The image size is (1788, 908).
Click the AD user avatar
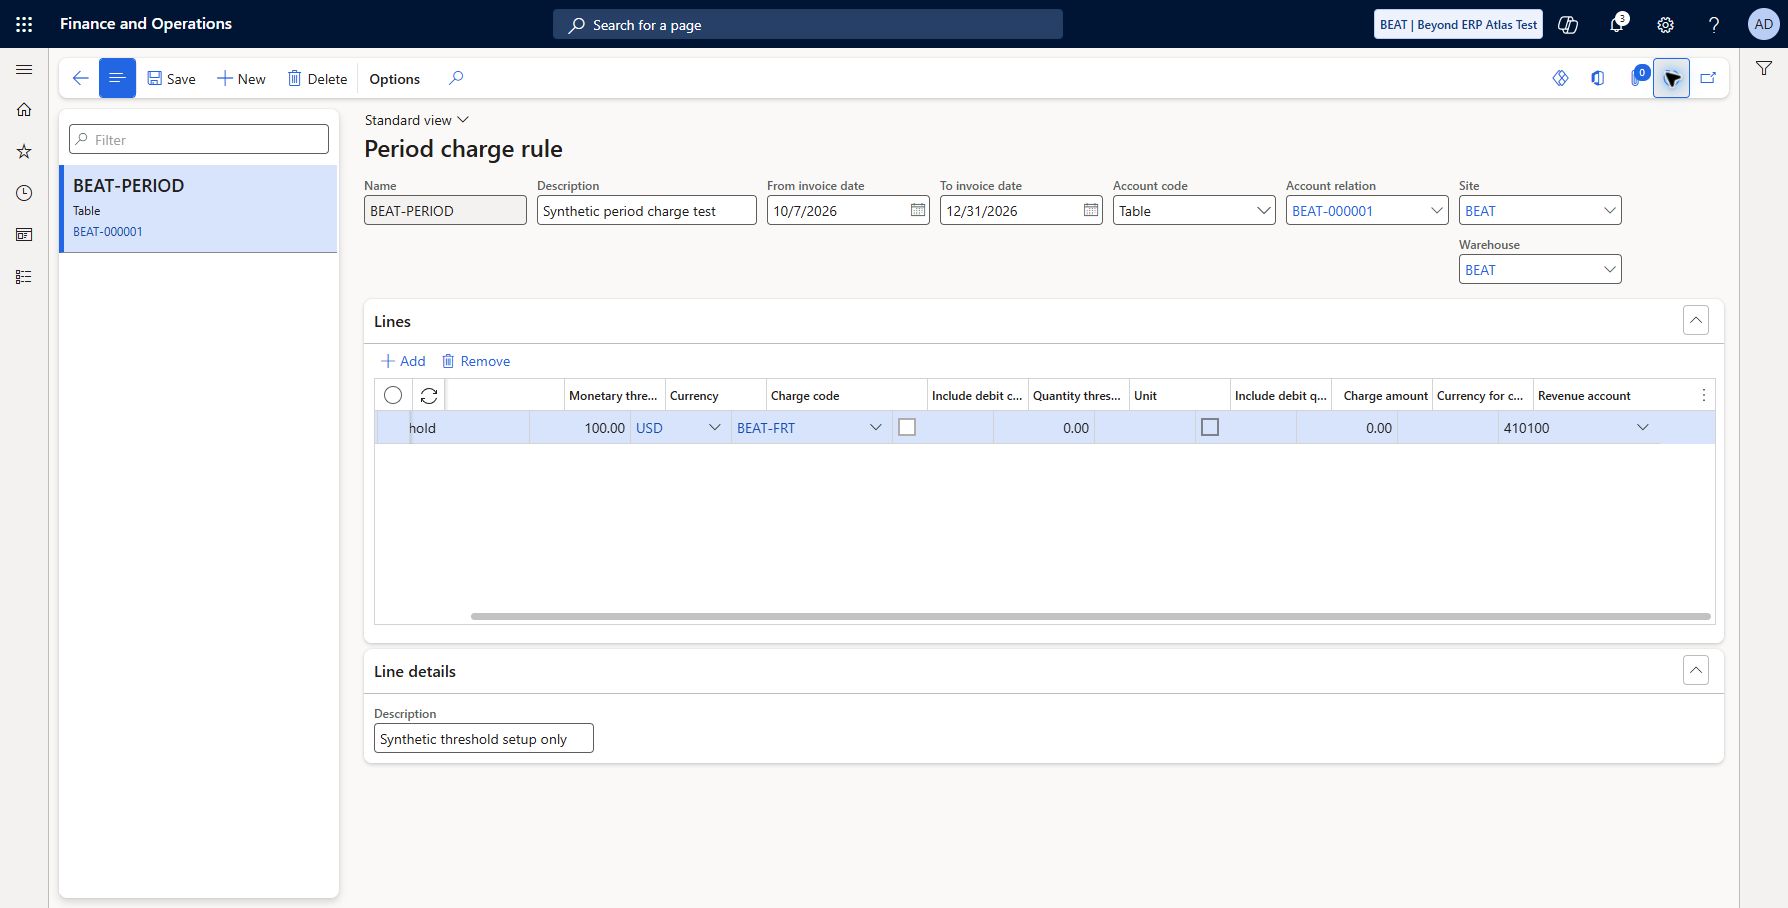pos(1763,24)
